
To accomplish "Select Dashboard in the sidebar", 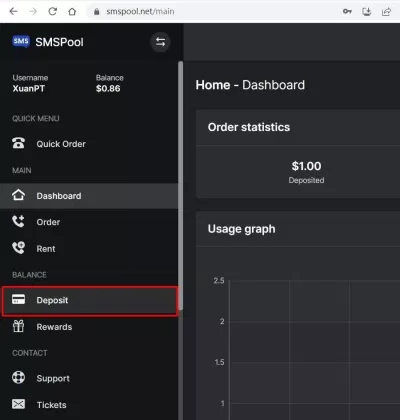I will pos(89,196).
